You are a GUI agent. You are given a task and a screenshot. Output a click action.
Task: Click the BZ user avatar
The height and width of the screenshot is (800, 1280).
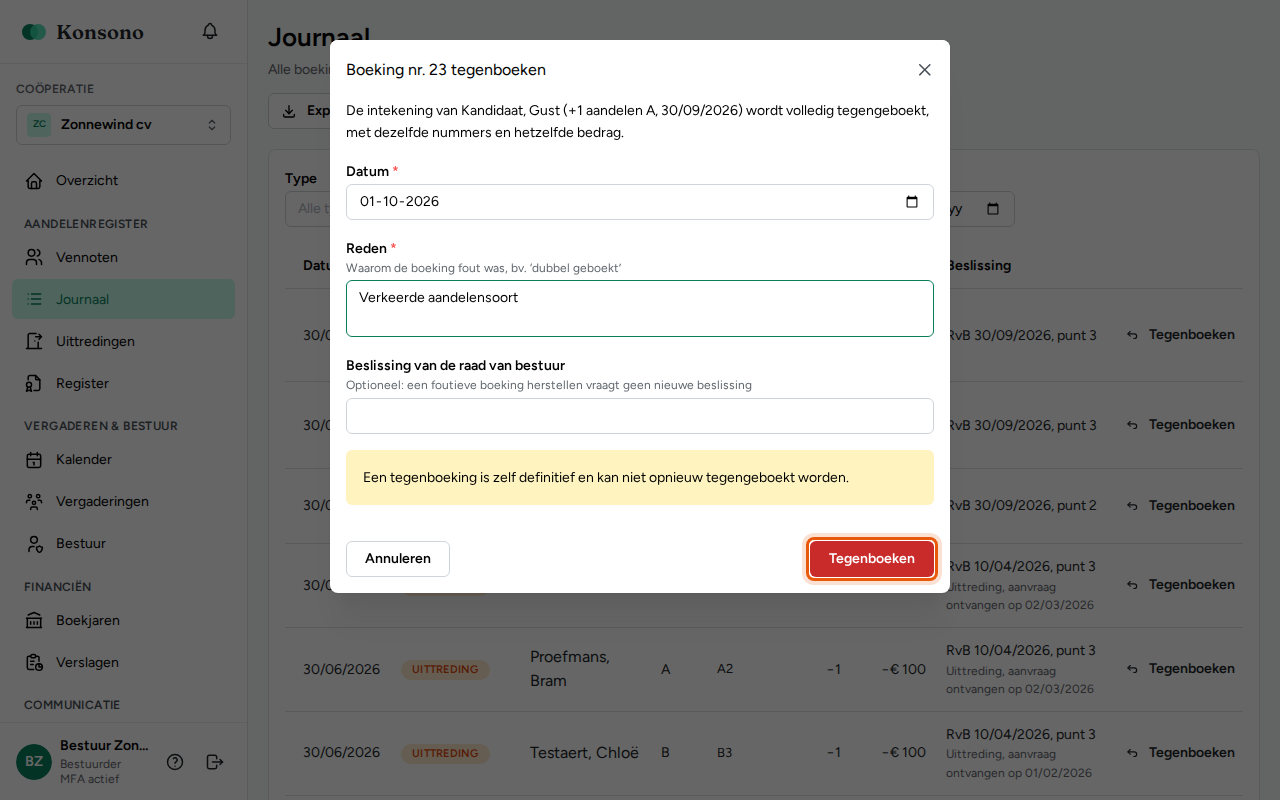coord(34,762)
